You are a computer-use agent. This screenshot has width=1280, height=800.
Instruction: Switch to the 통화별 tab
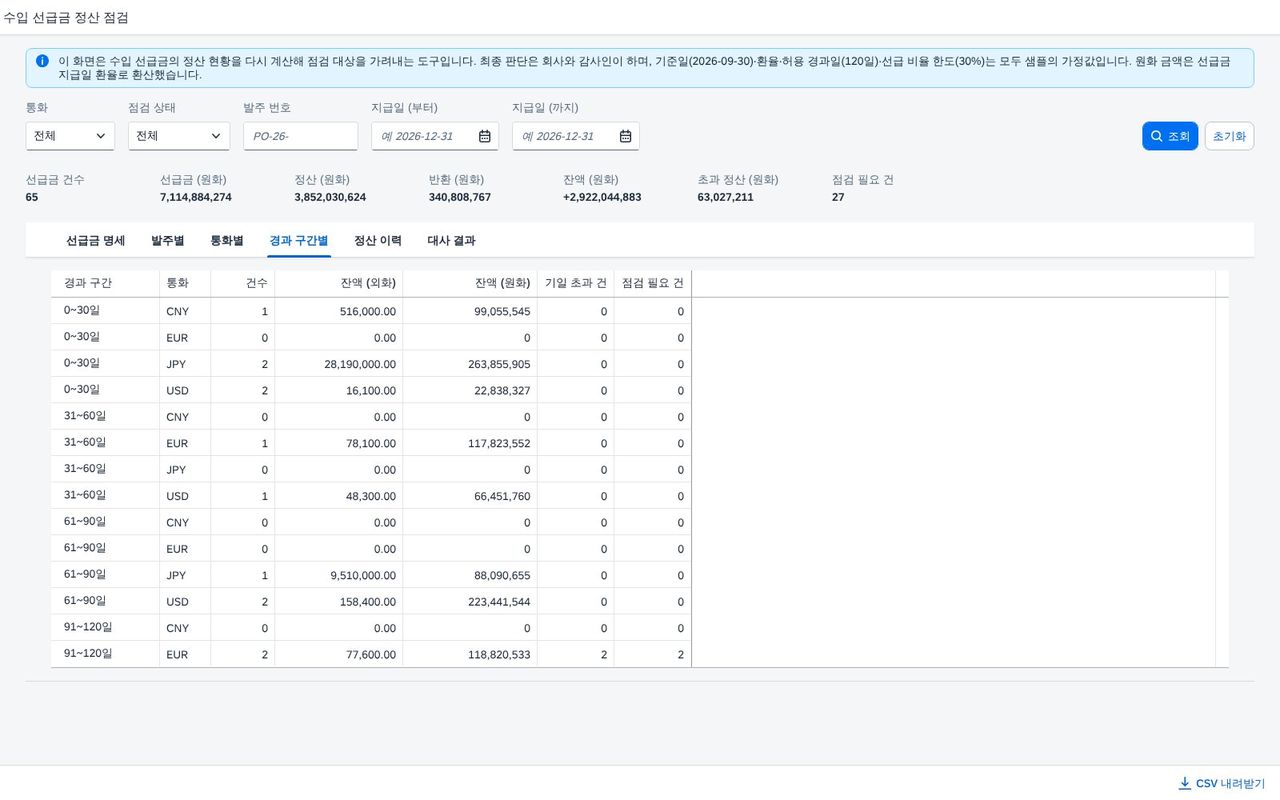[227, 240]
